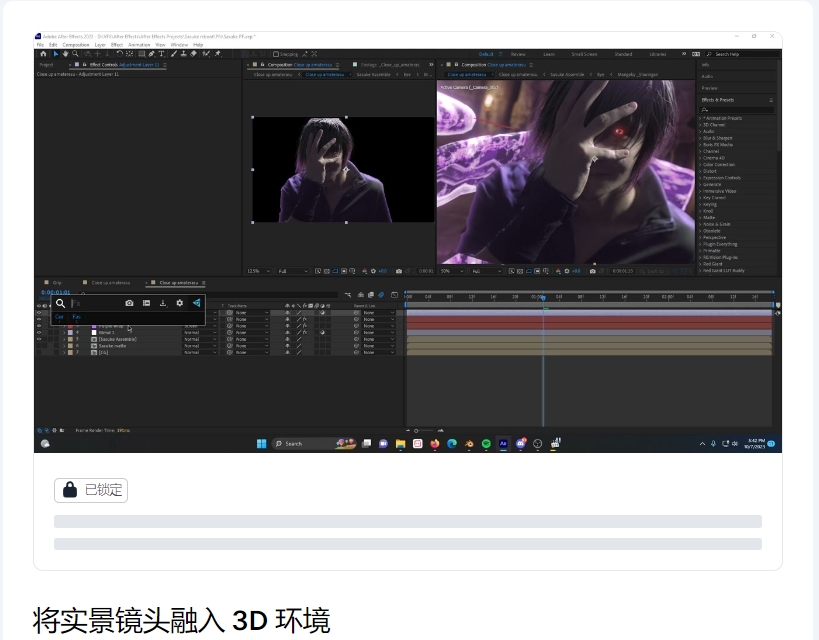Toggle the Snapping checkbox
The image size is (819, 640).
[276, 54]
